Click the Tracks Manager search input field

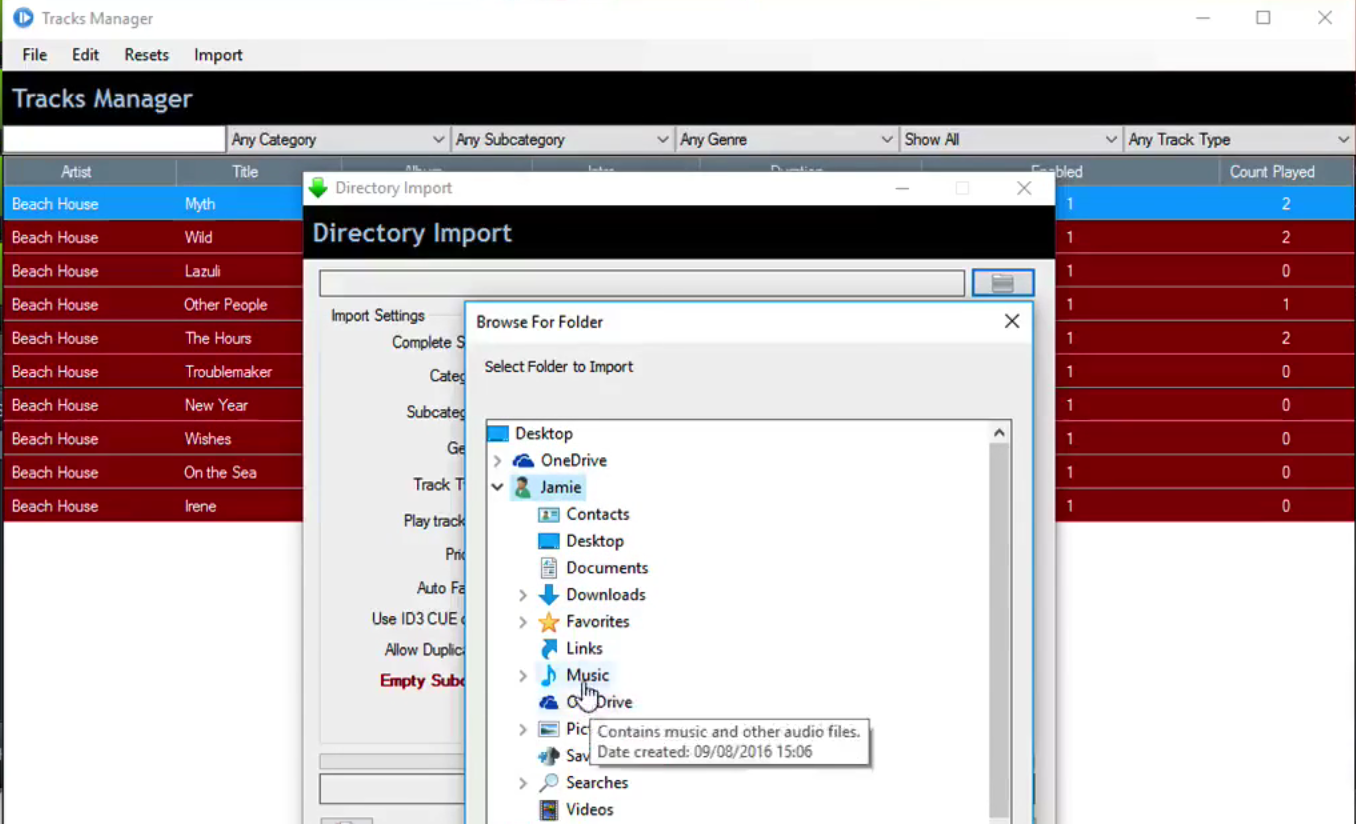pyautogui.click(x=114, y=140)
